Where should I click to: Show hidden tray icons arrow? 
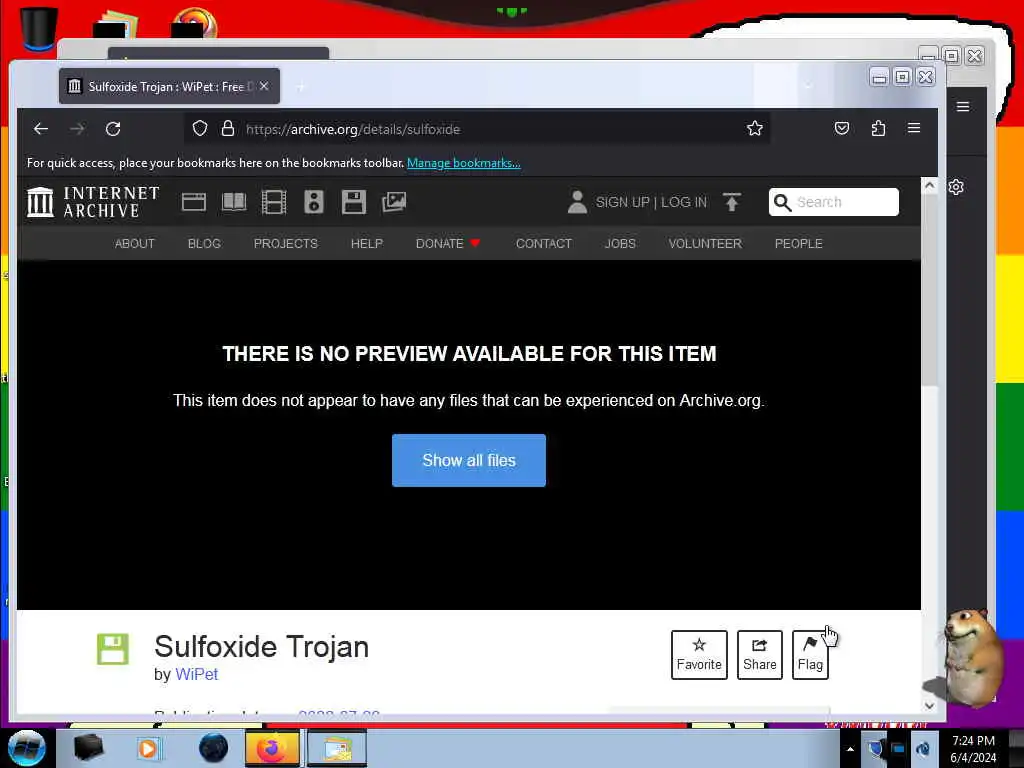pos(850,749)
